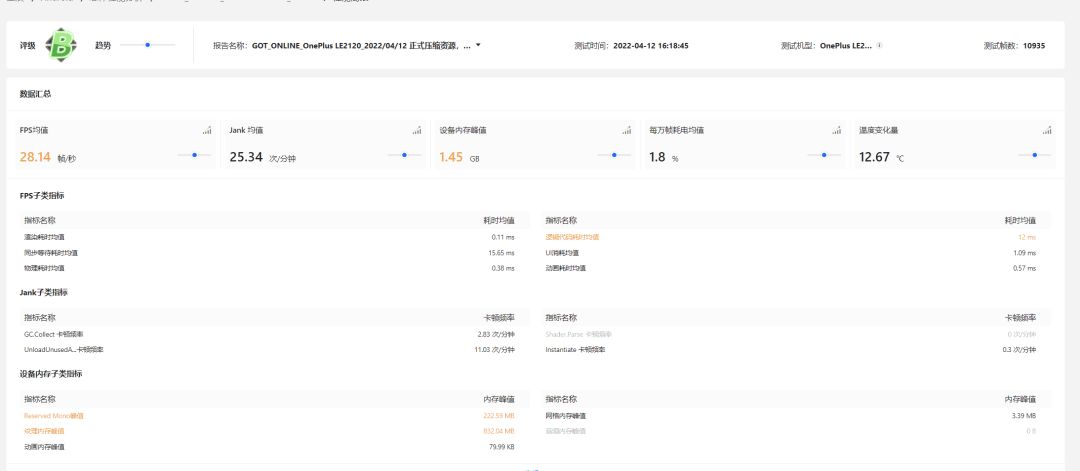This screenshot has width=1080, height=471.
Task: Open the Reserved Mono峰值 orange link
Action: tap(54, 416)
